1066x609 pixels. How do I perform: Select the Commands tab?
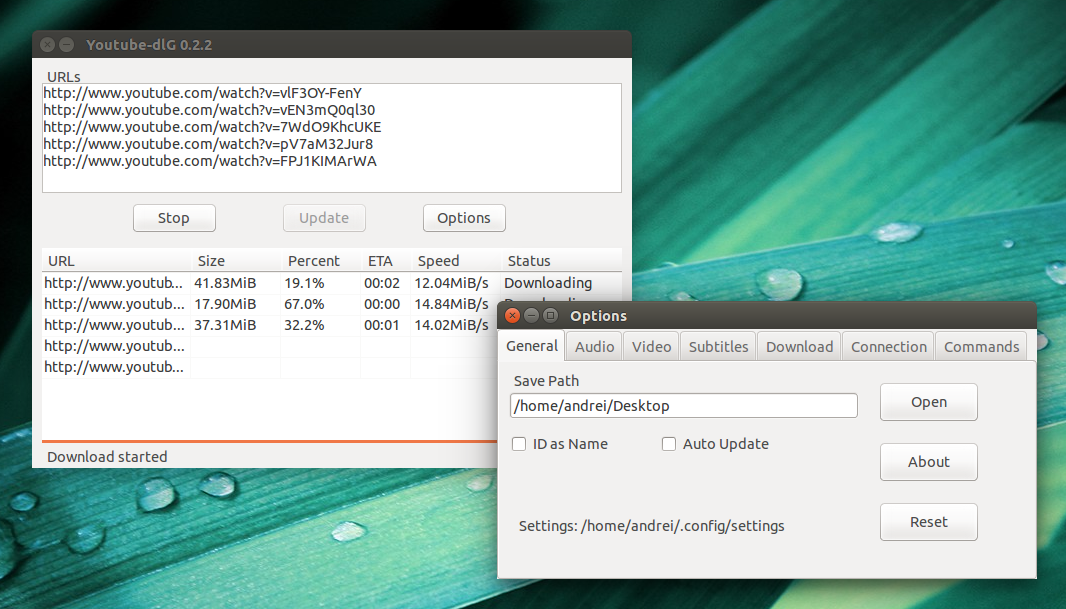(x=981, y=347)
